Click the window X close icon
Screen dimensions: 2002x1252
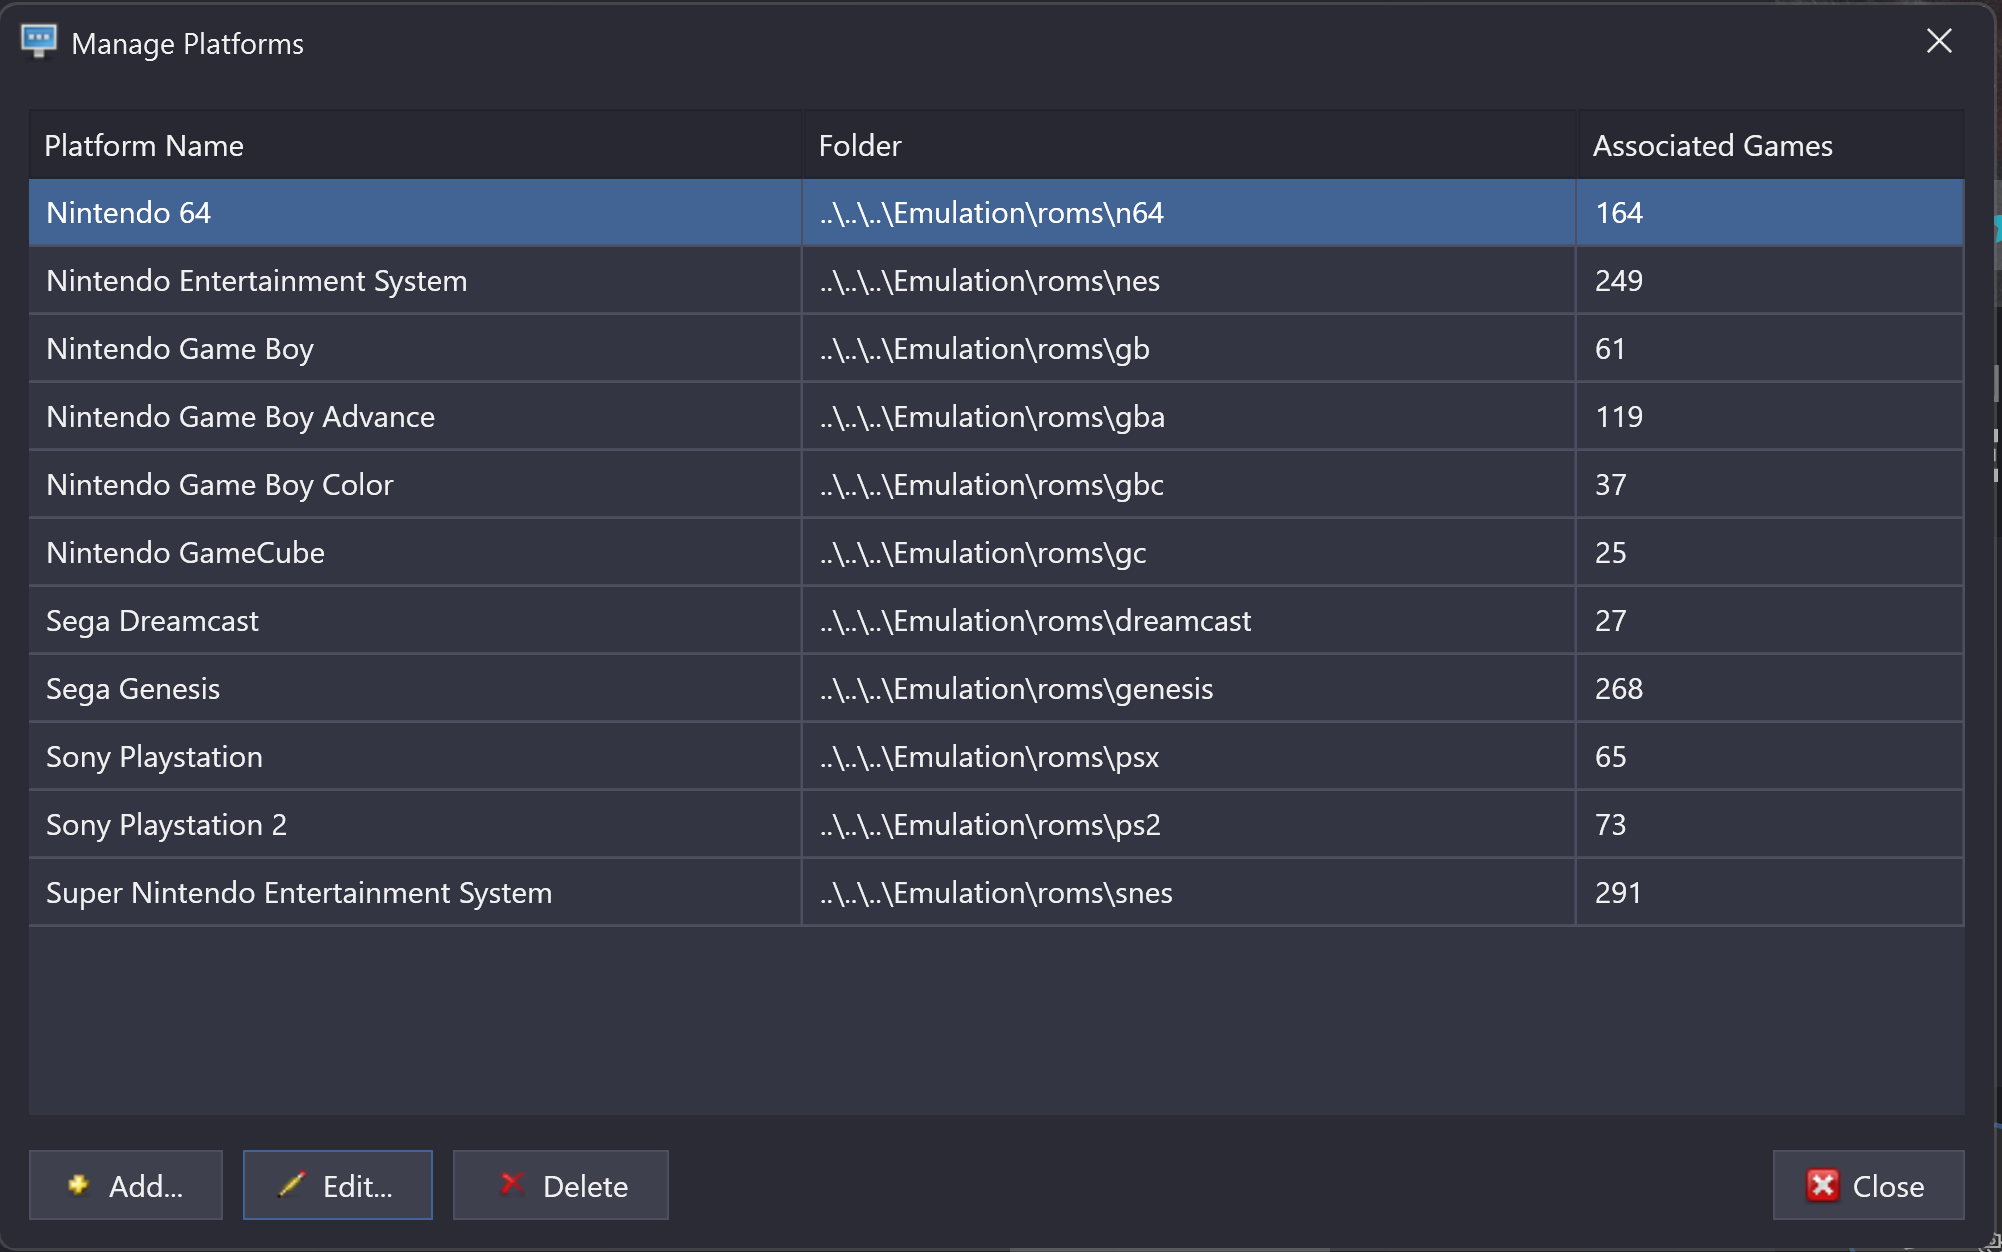(1939, 41)
